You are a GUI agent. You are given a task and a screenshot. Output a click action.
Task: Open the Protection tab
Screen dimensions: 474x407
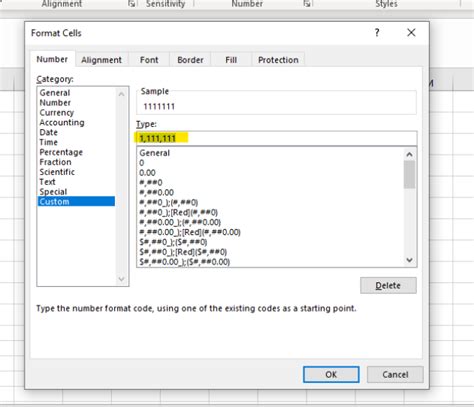278,60
